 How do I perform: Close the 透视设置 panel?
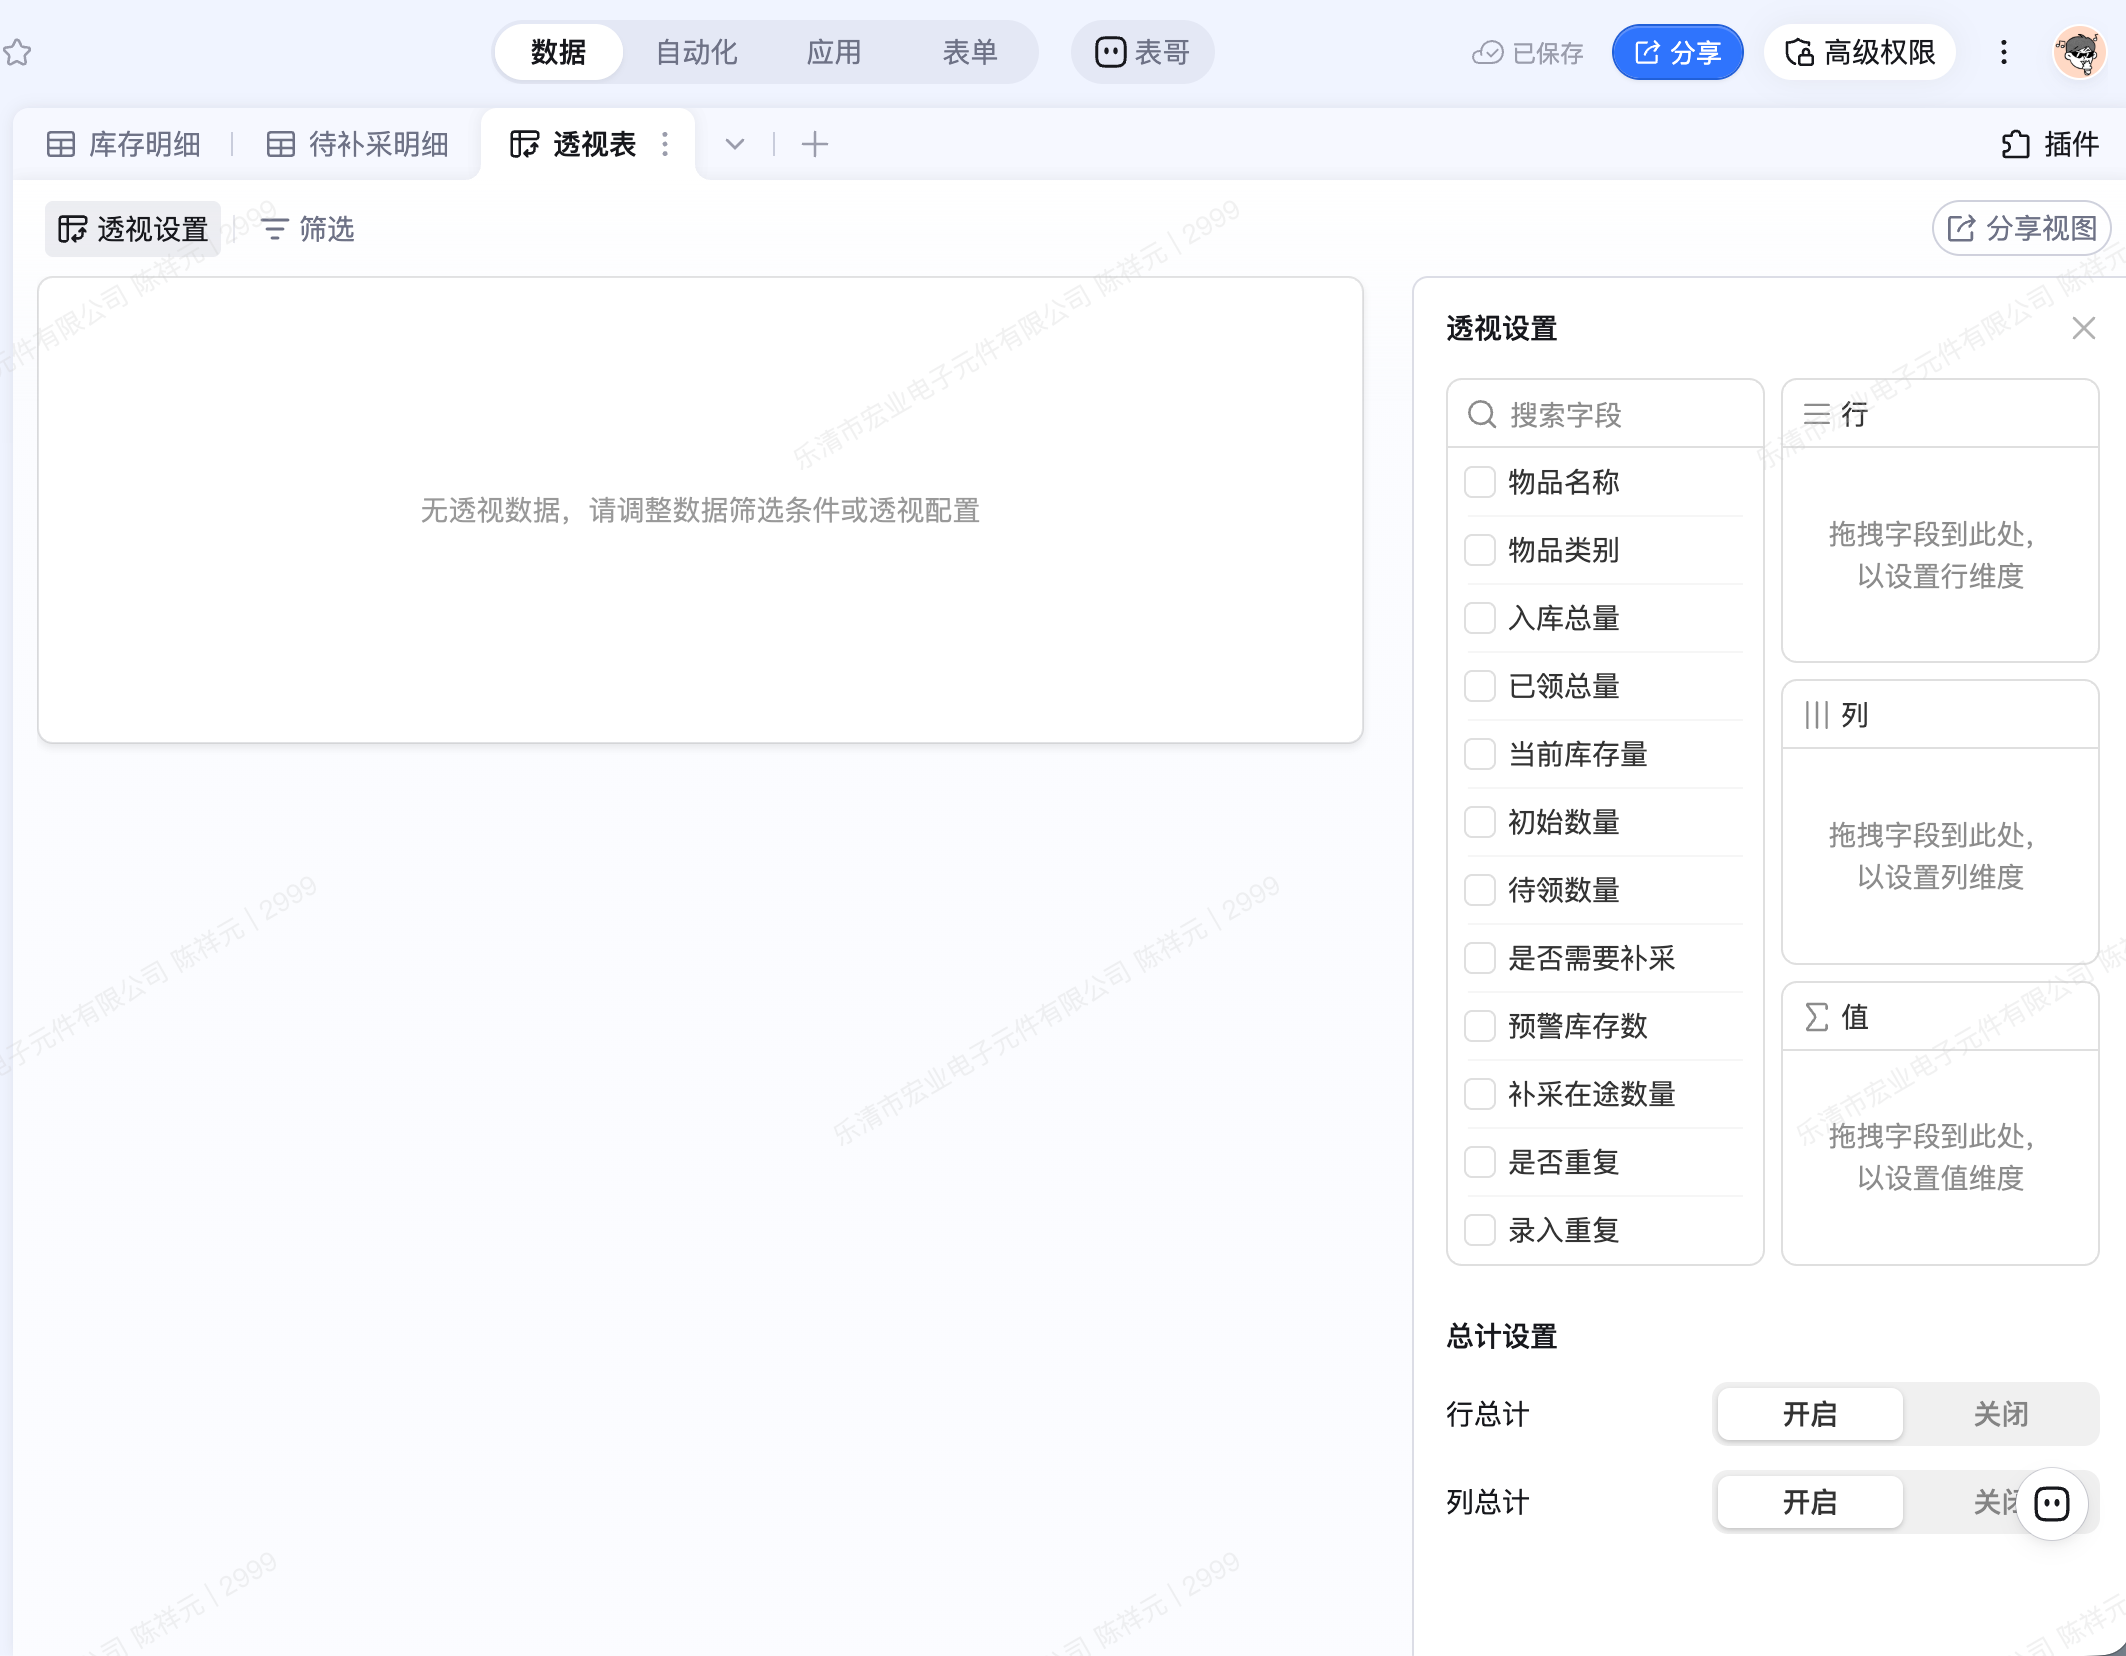click(2084, 328)
